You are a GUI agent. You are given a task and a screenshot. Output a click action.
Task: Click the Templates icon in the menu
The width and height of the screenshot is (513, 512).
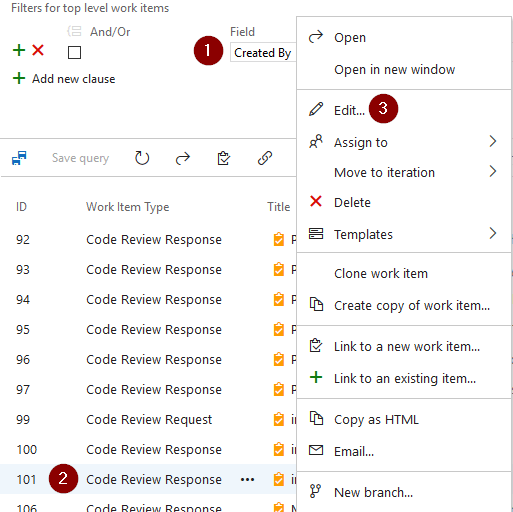316,234
